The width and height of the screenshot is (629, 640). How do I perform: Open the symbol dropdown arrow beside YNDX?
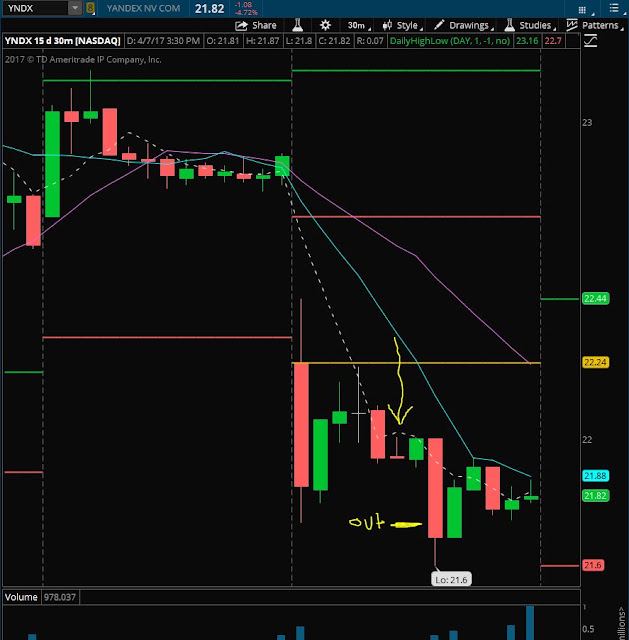pos(75,8)
